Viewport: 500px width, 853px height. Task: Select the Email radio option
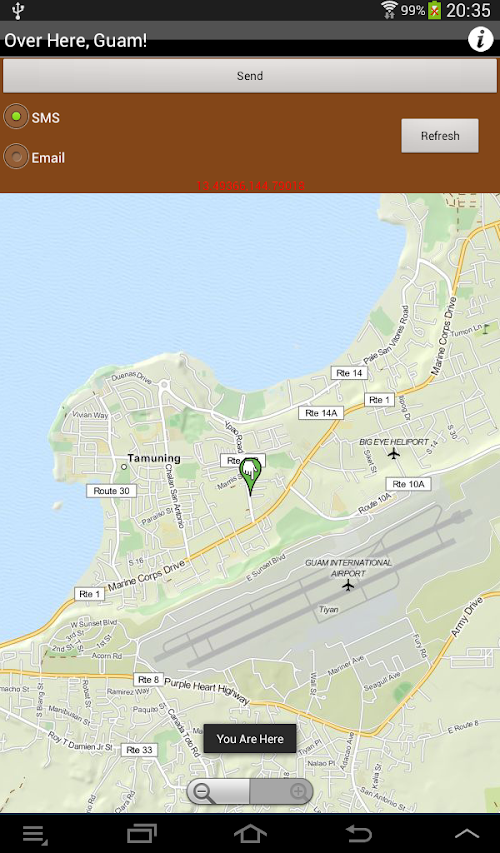pyautogui.click(x=16, y=157)
